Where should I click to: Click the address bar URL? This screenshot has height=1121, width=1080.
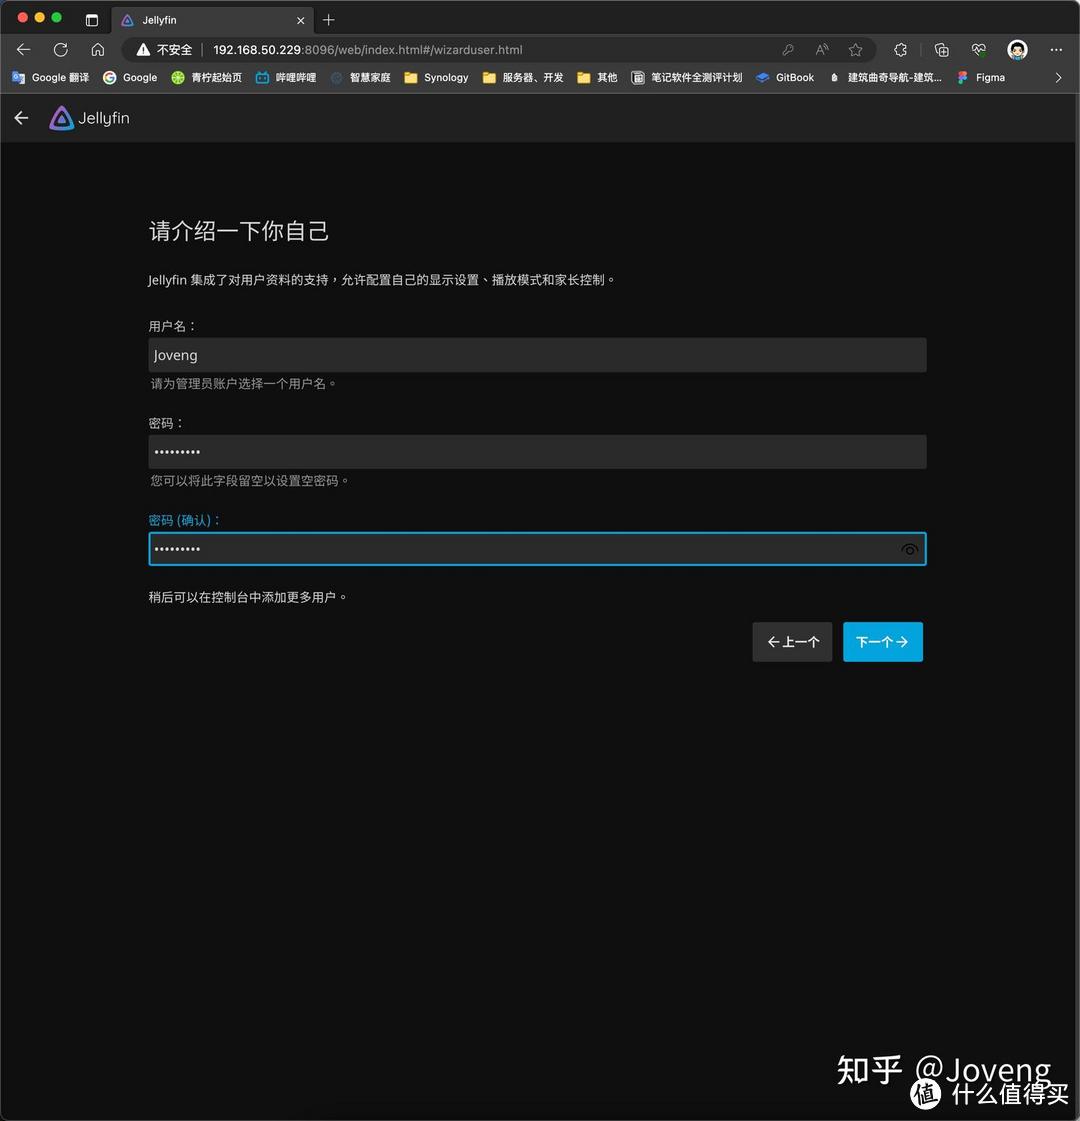pos(367,49)
